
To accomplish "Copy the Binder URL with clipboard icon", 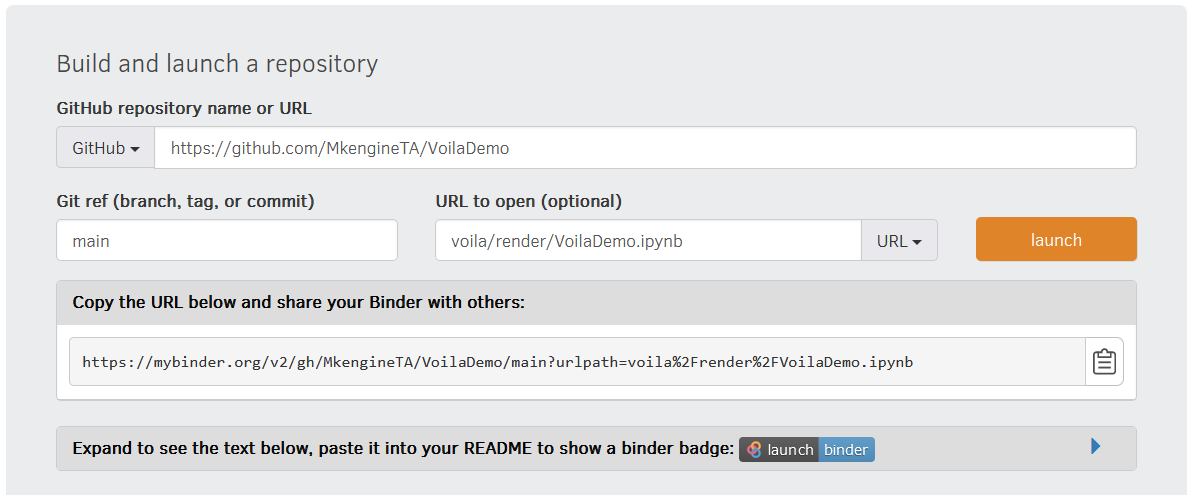I will pos(1104,362).
